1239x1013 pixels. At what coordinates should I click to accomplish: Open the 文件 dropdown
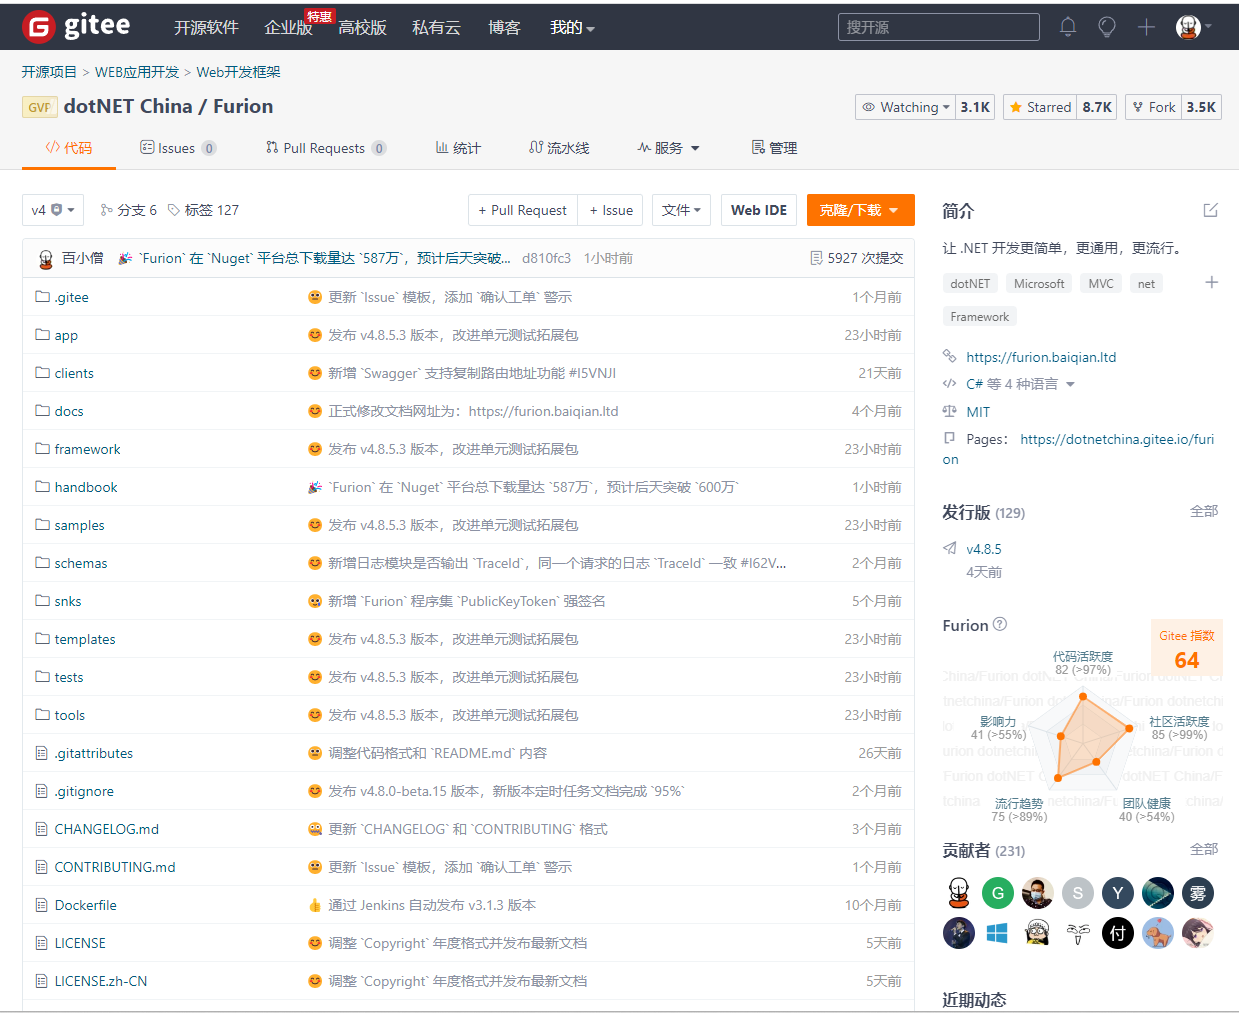coord(682,210)
